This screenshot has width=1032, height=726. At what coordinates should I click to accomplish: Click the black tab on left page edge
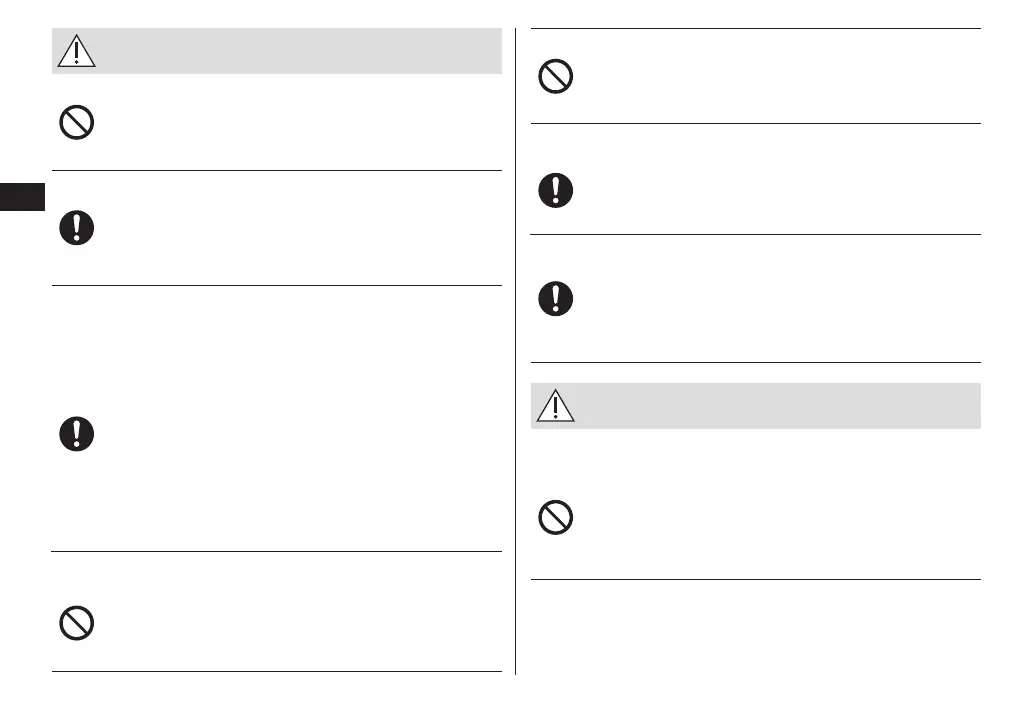pos(22,196)
